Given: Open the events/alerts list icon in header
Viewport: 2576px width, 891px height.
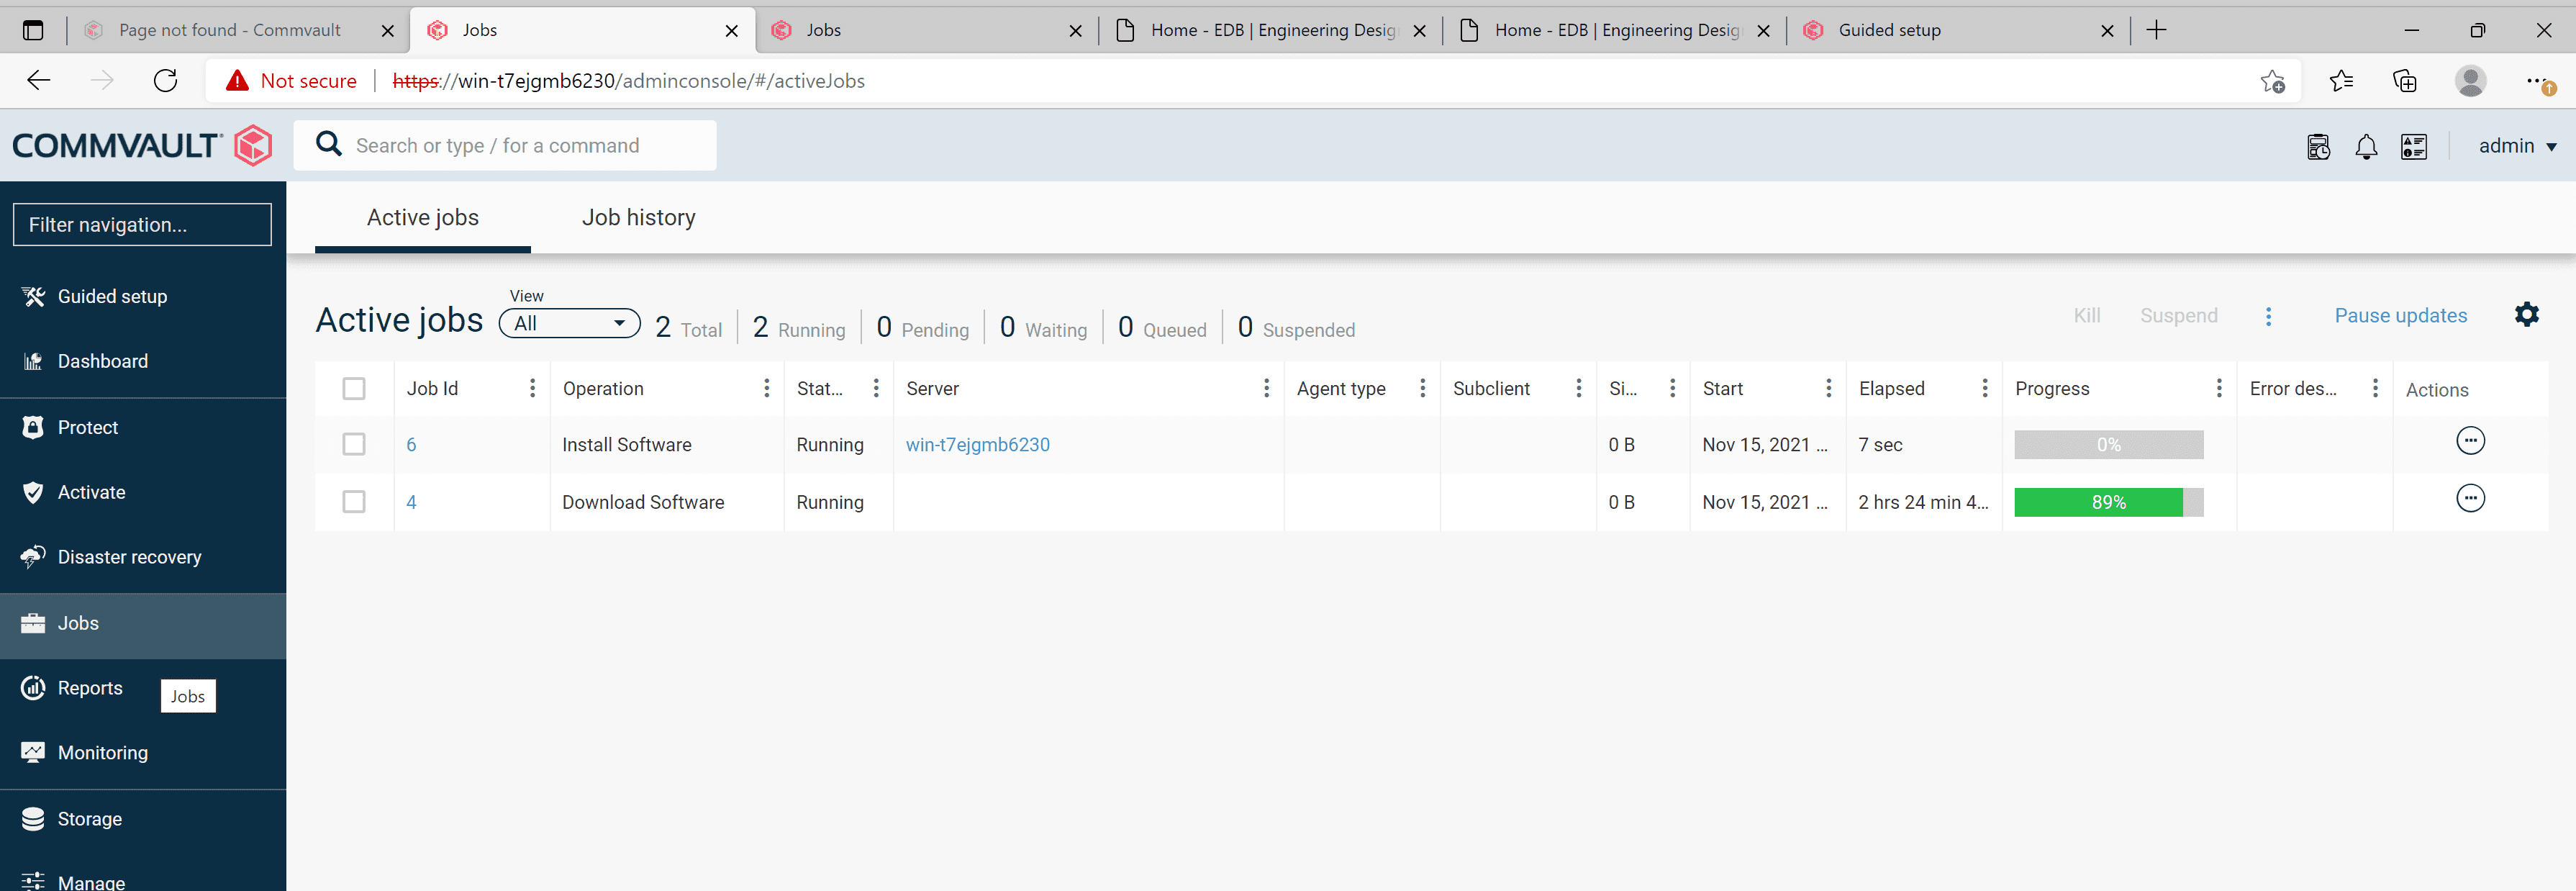Looking at the screenshot, I should tap(2413, 146).
